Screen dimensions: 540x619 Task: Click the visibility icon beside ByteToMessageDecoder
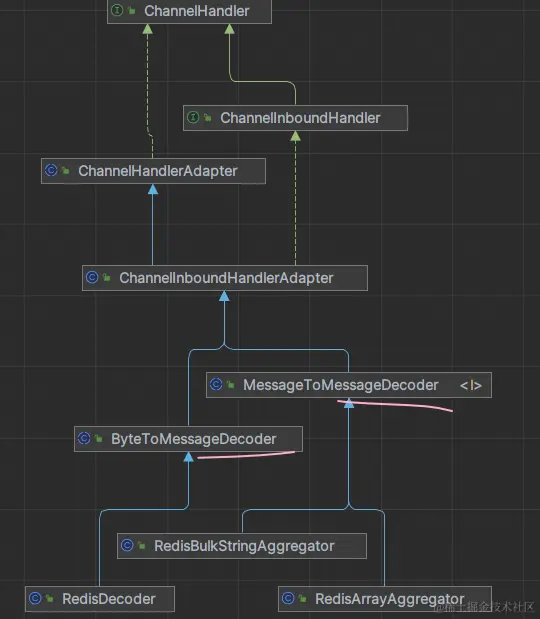pyautogui.click(x=99, y=439)
